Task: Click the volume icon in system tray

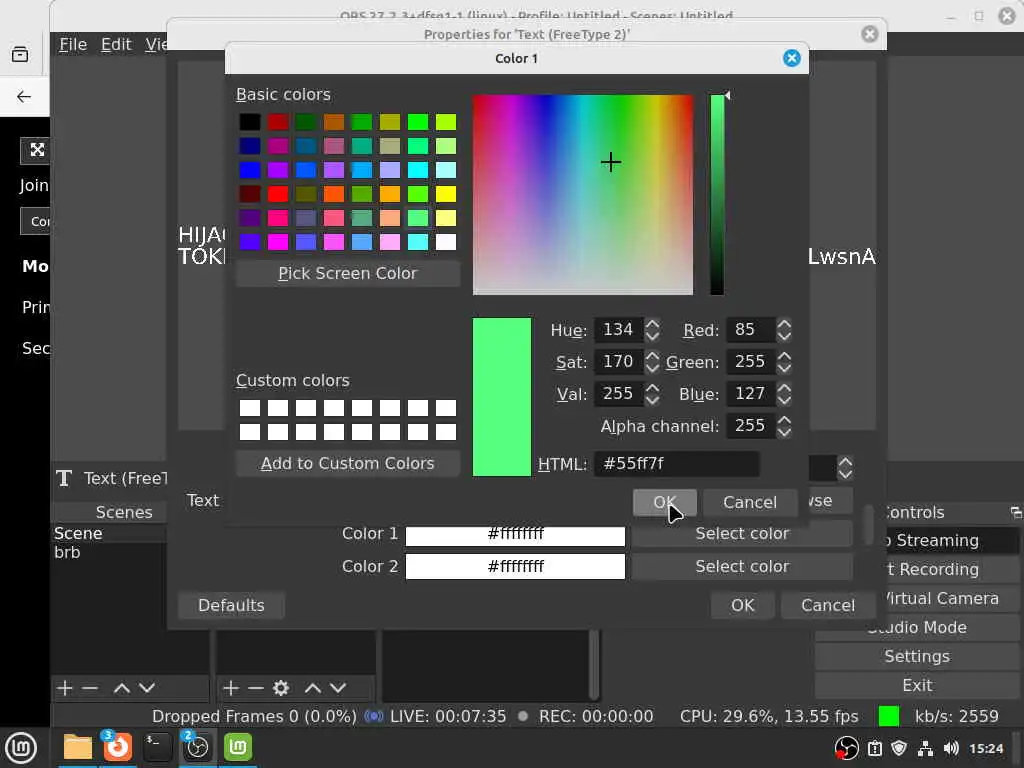Action: pyautogui.click(x=951, y=748)
